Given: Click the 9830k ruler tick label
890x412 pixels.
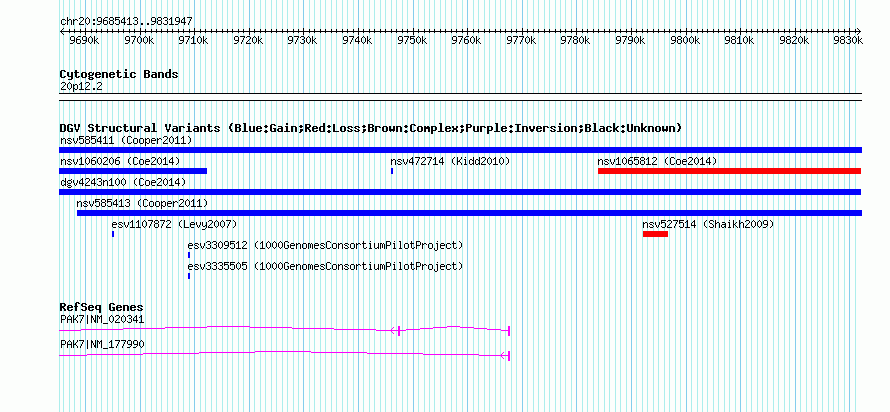Looking at the screenshot, I should click(847, 40).
